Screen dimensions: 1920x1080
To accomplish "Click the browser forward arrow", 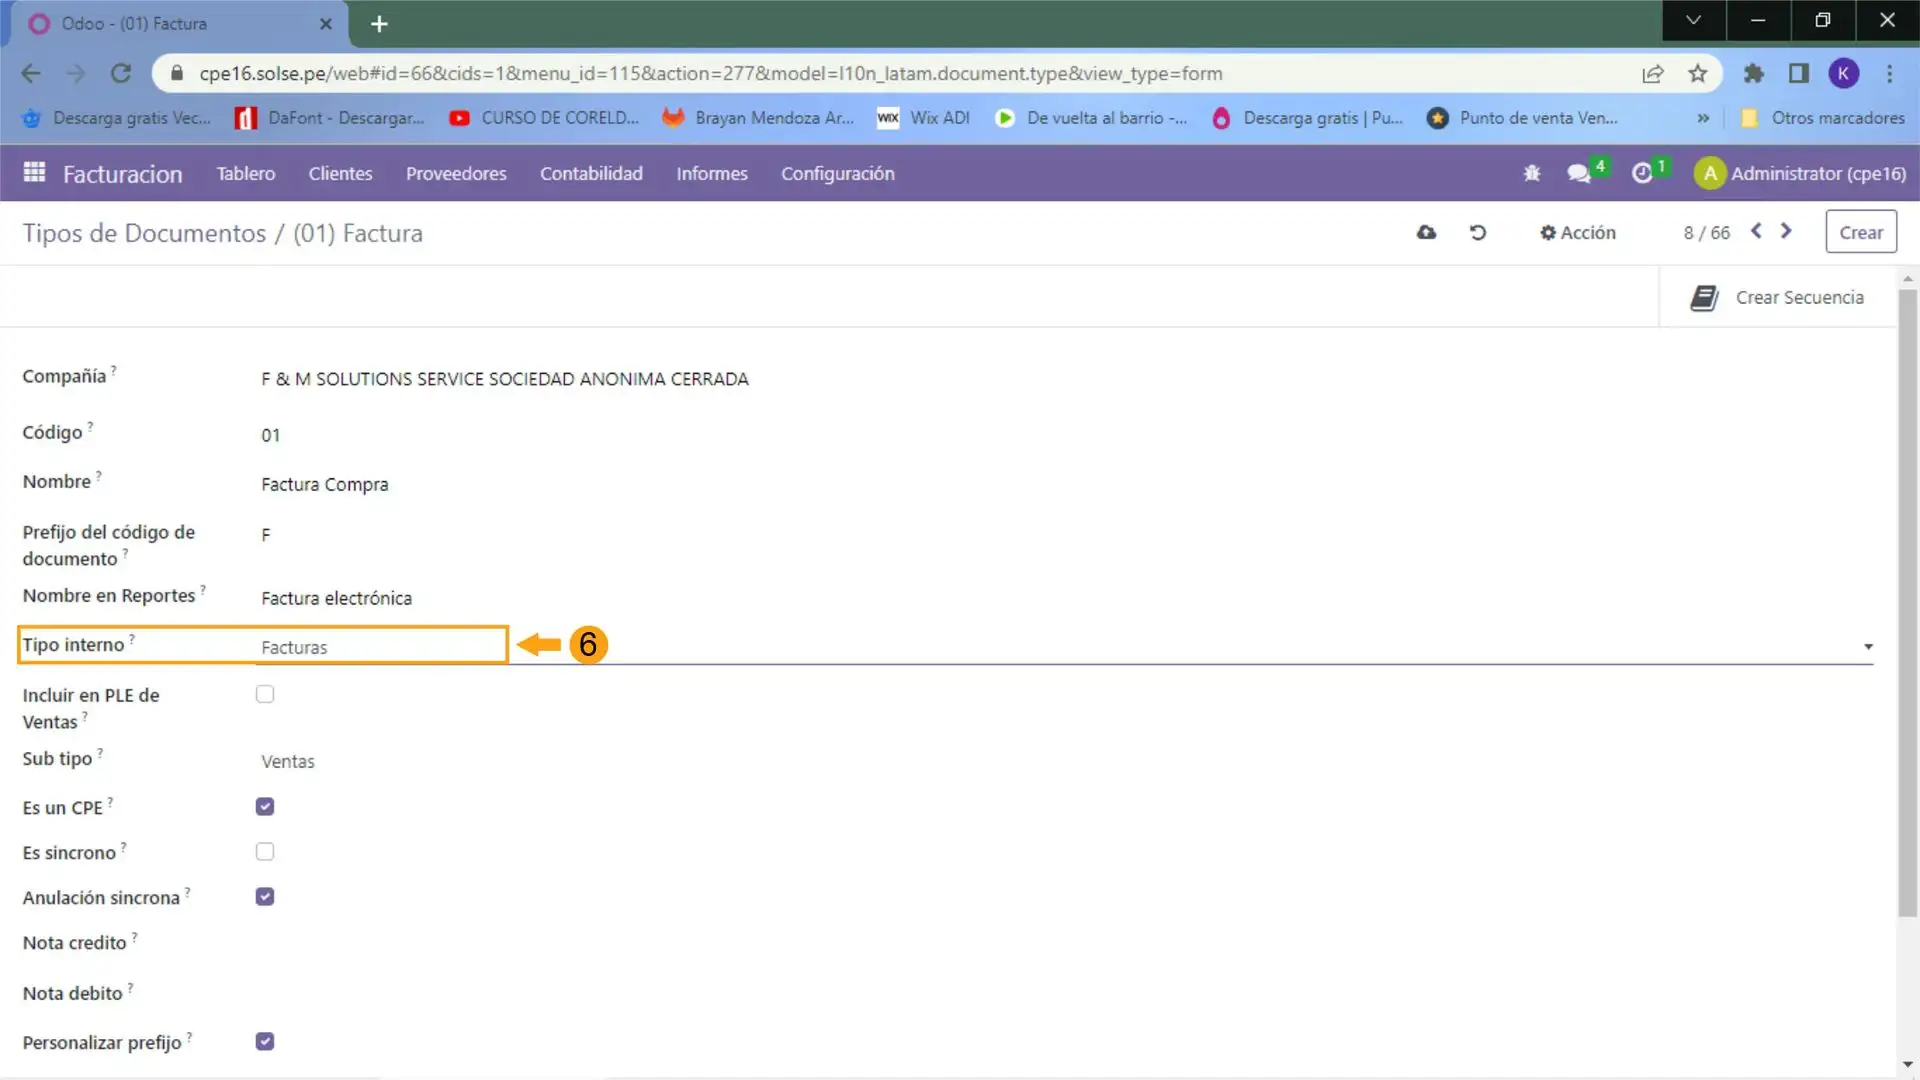I will (76, 73).
